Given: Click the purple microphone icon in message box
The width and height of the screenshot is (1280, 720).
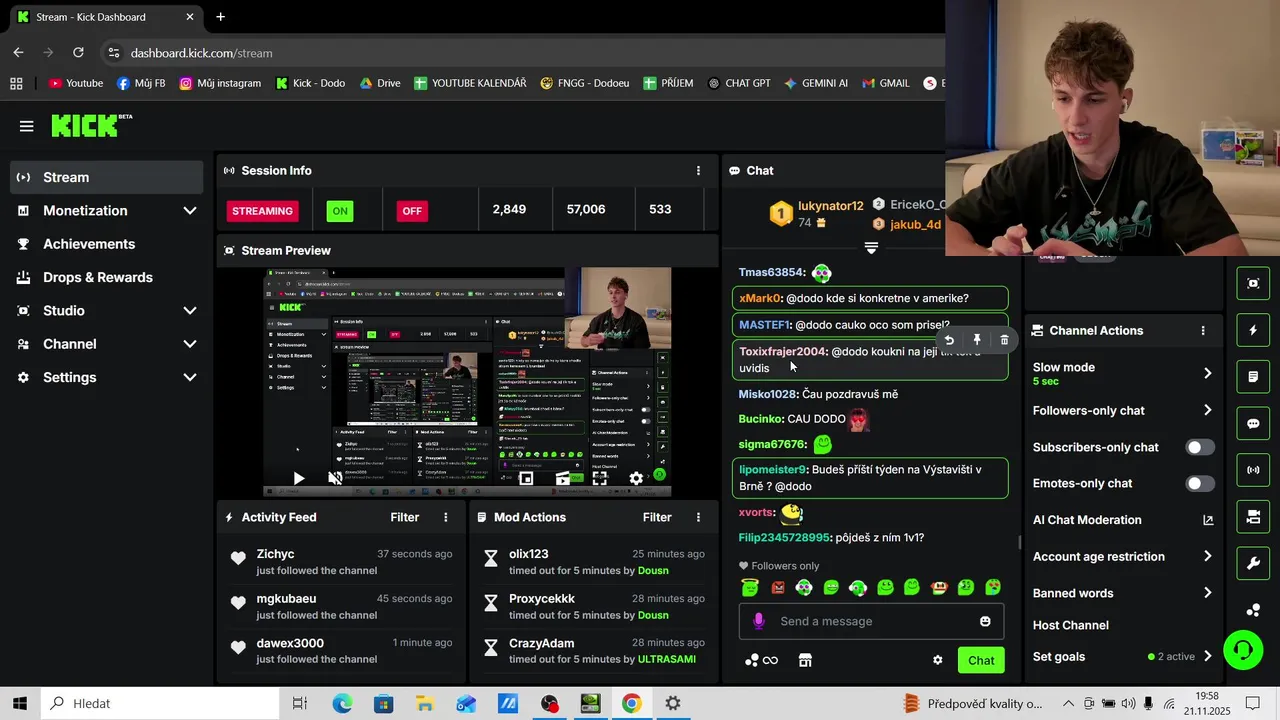Looking at the screenshot, I should 758,621.
